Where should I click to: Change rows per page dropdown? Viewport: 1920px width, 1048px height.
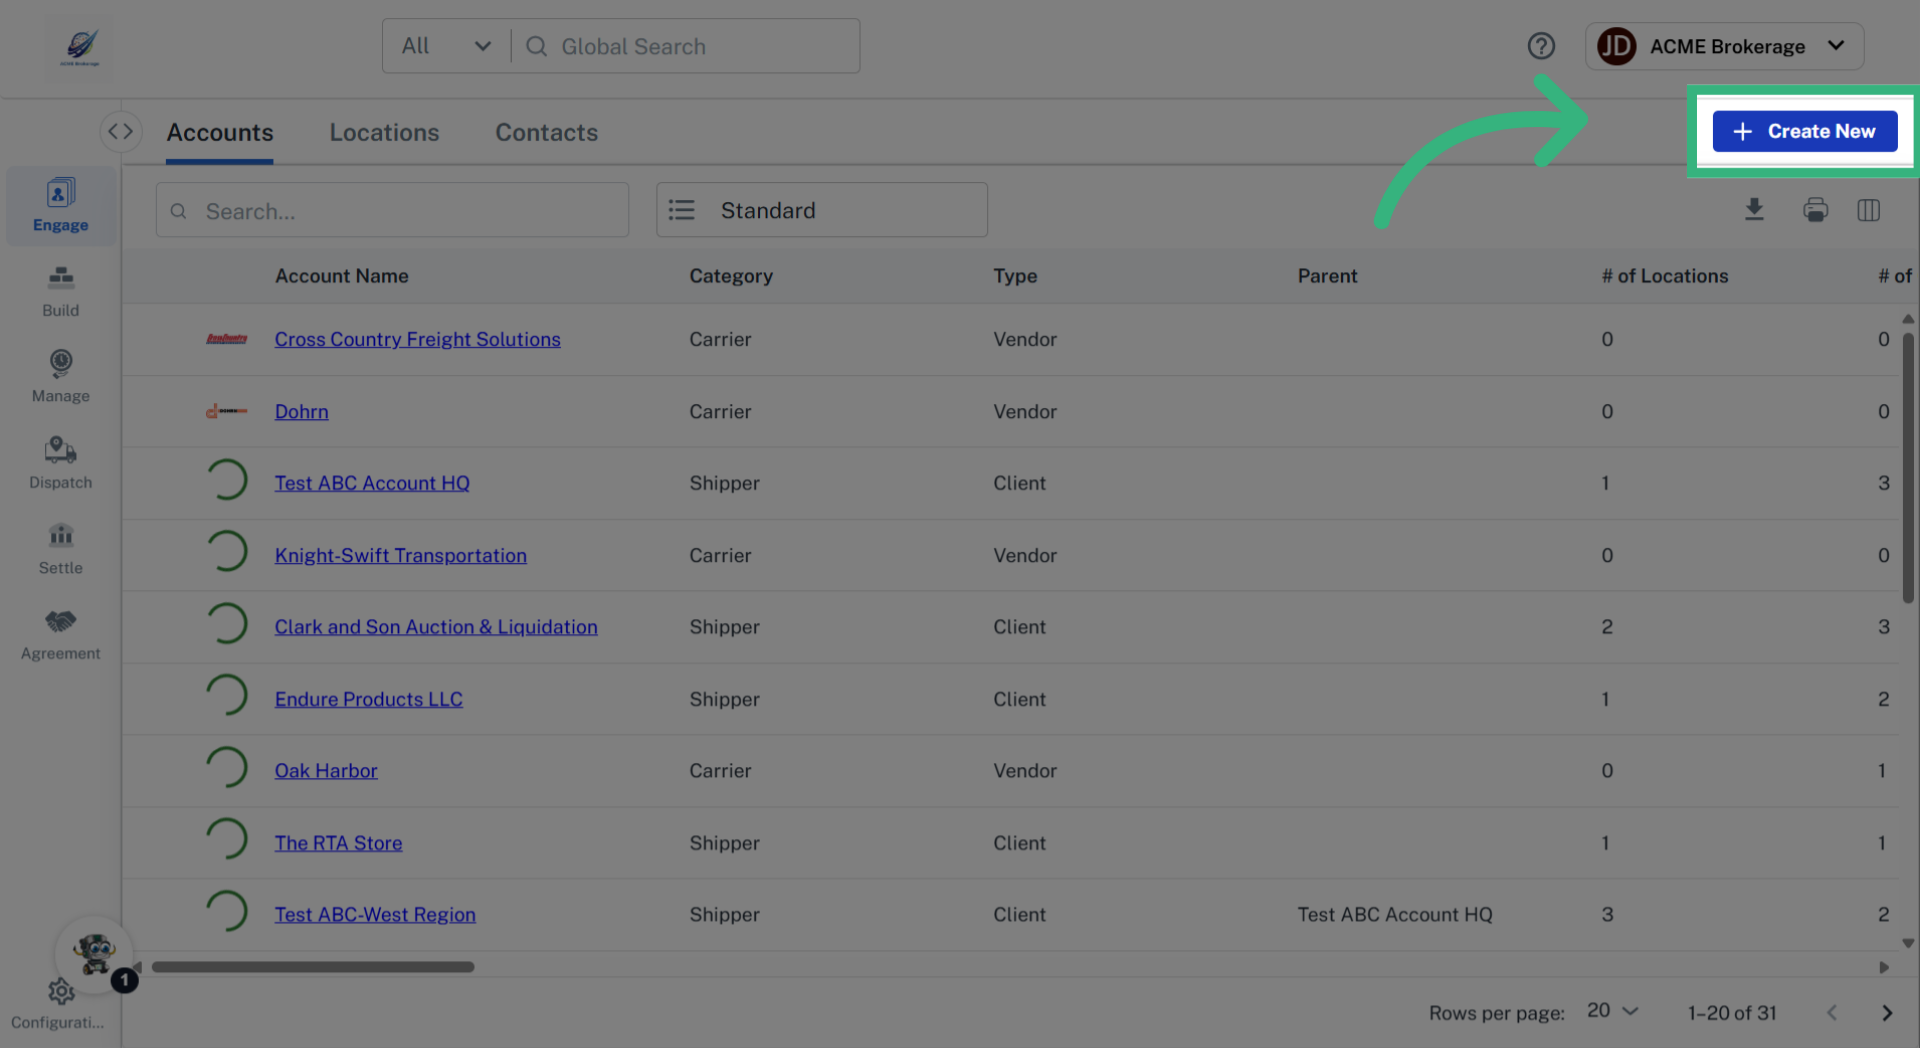pyautogui.click(x=1612, y=1011)
